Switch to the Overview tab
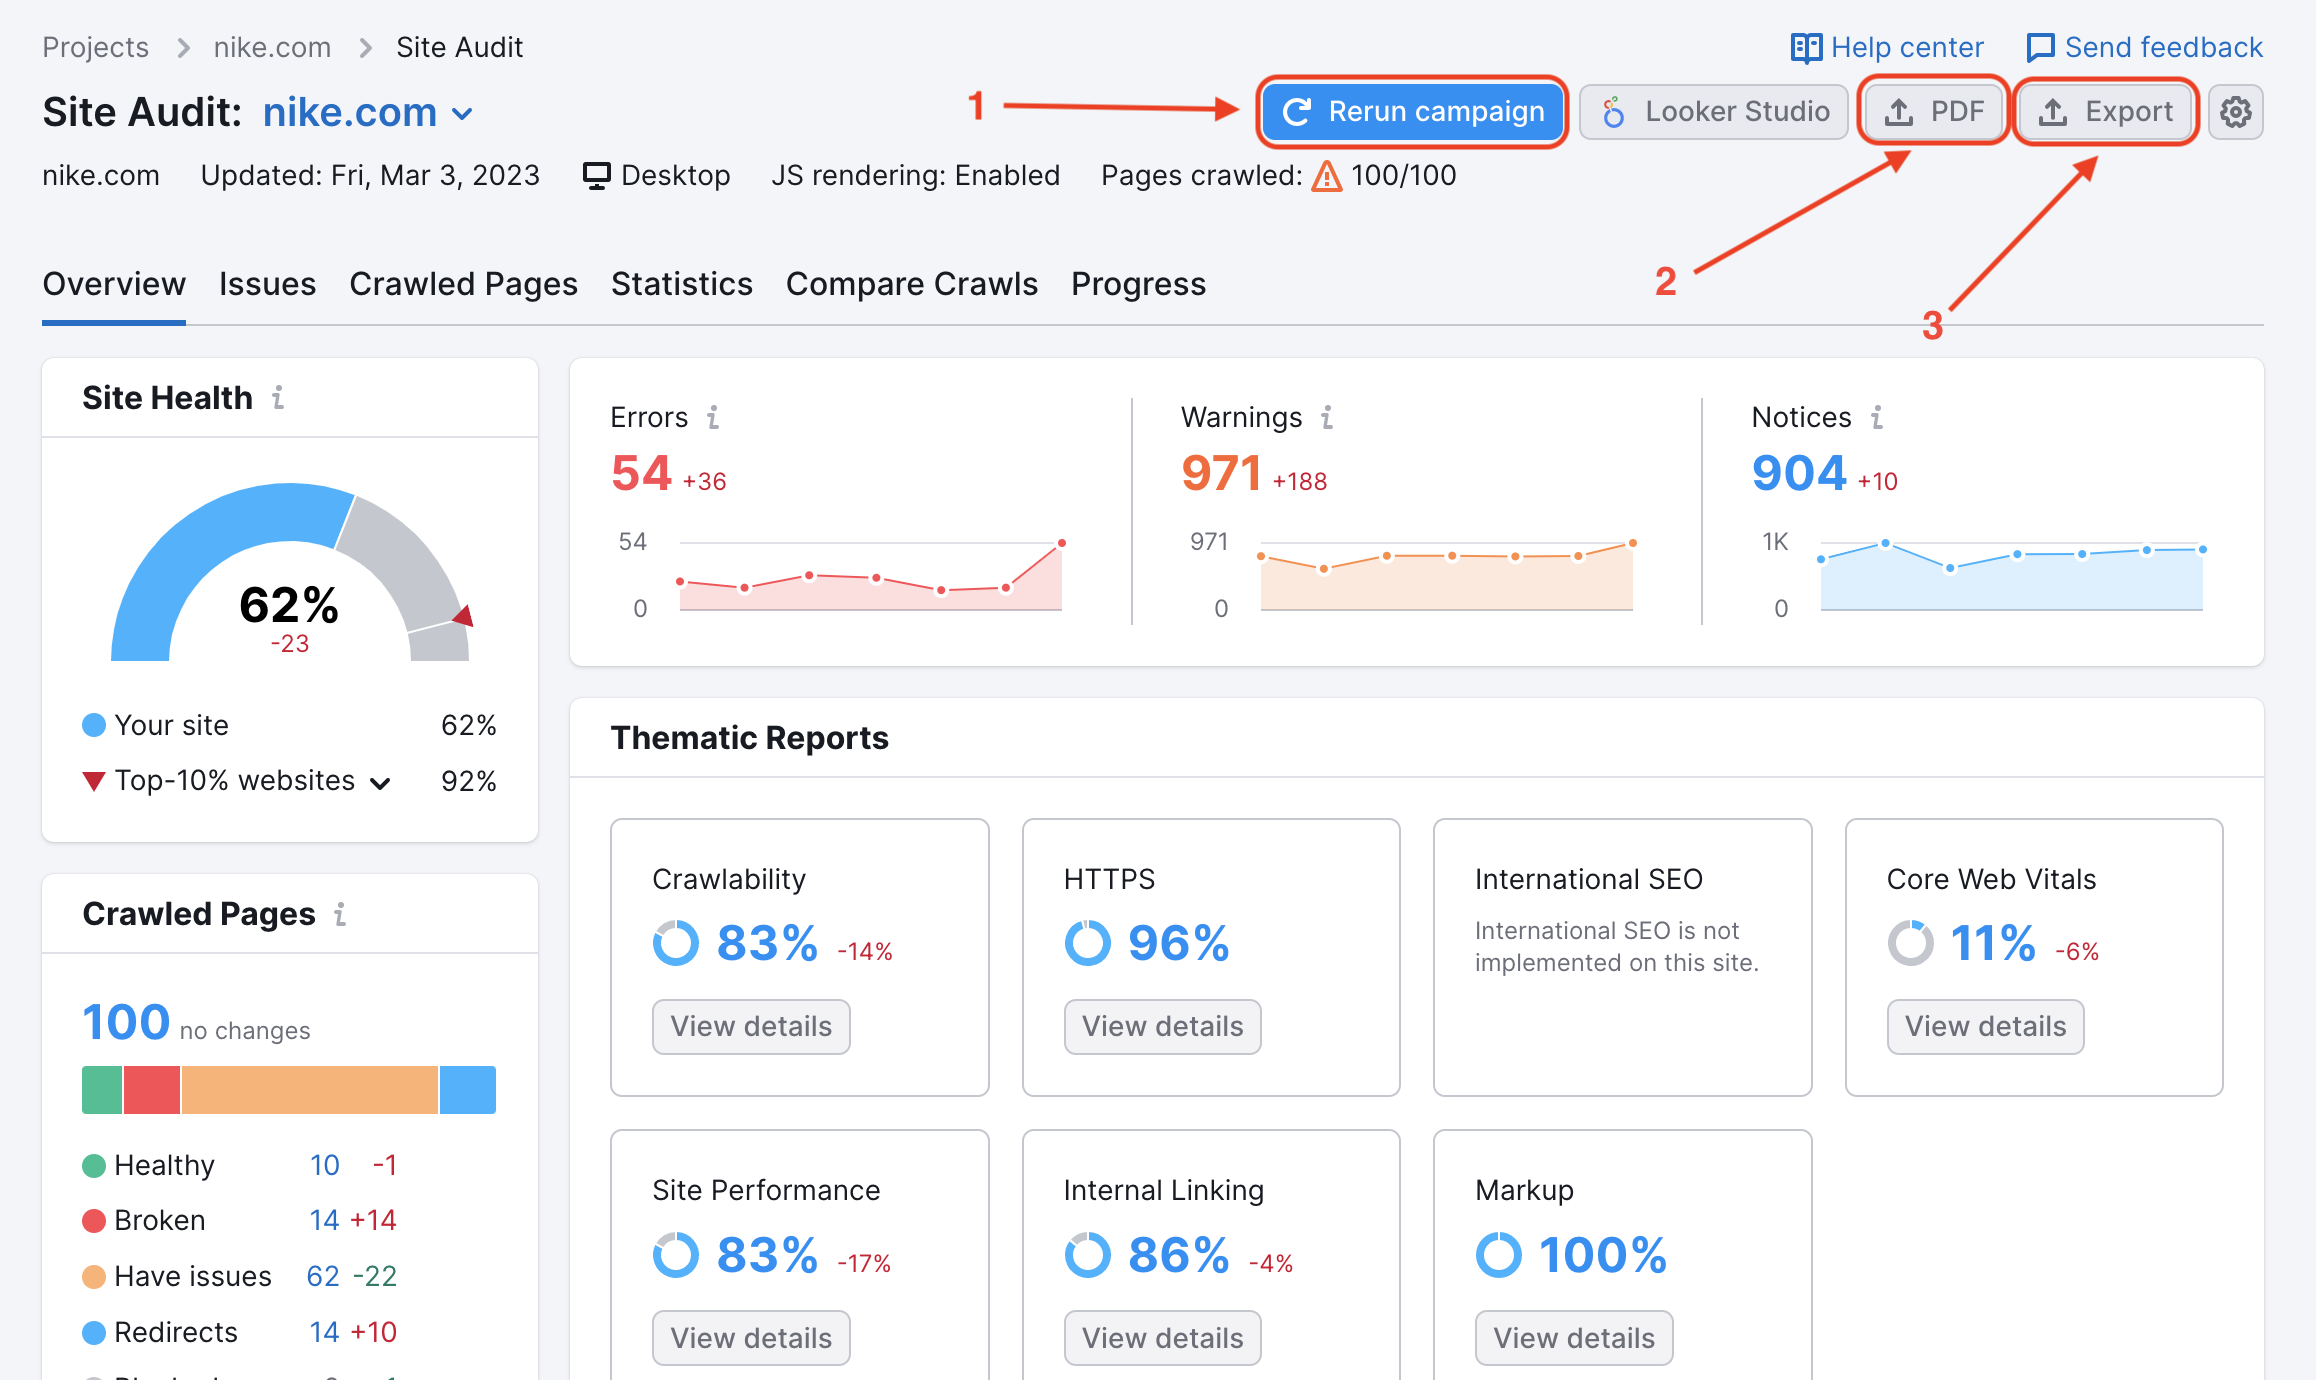Viewport: 2316px width, 1380px height. click(114, 284)
